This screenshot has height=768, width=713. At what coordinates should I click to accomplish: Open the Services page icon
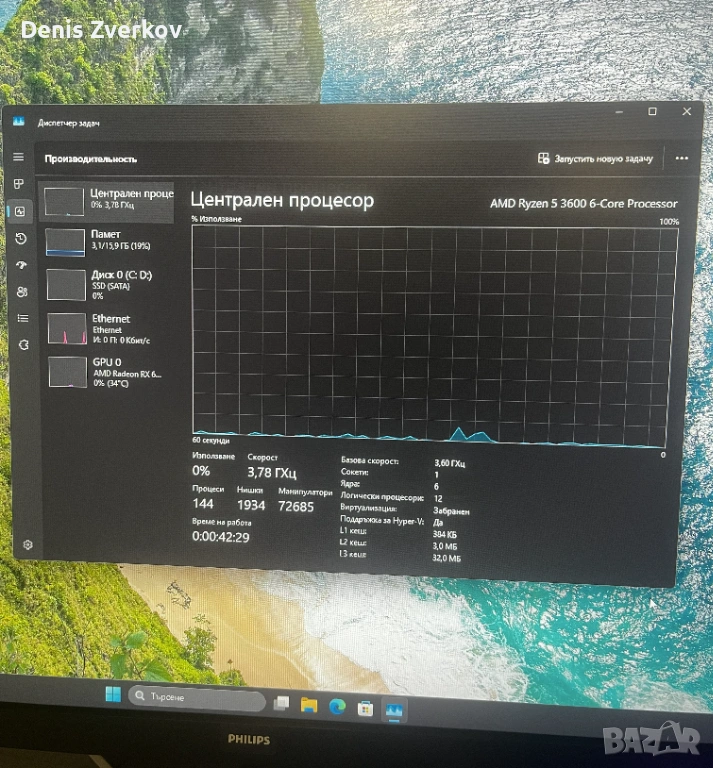point(23,344)
